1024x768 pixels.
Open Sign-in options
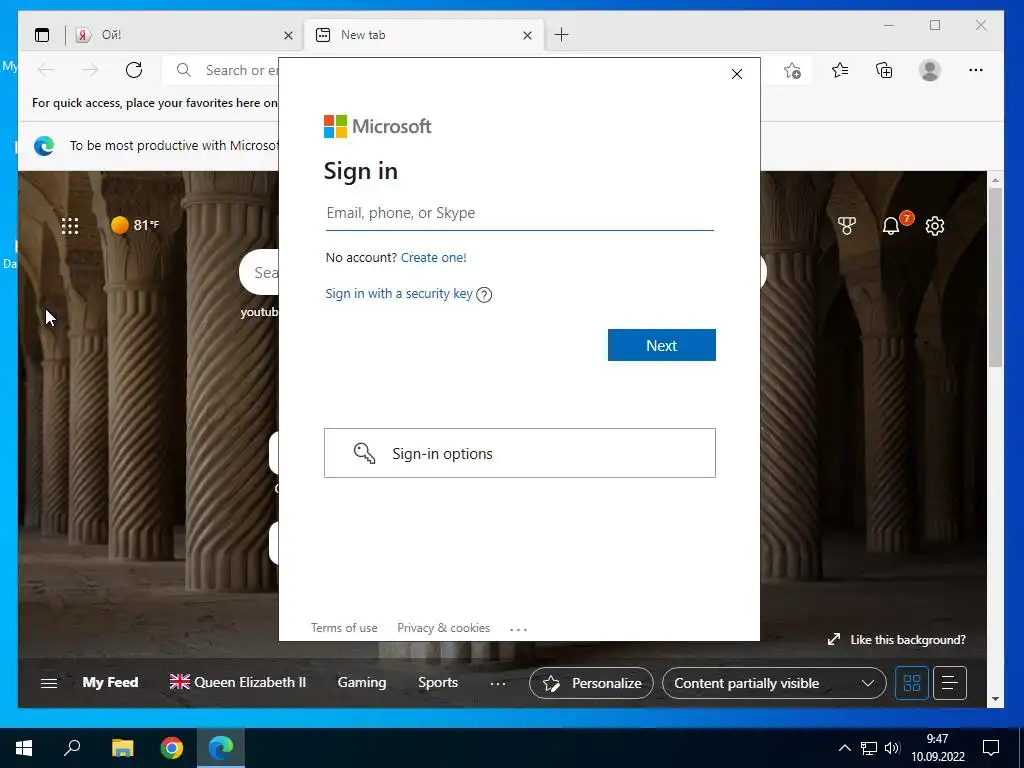pos(520,453)
